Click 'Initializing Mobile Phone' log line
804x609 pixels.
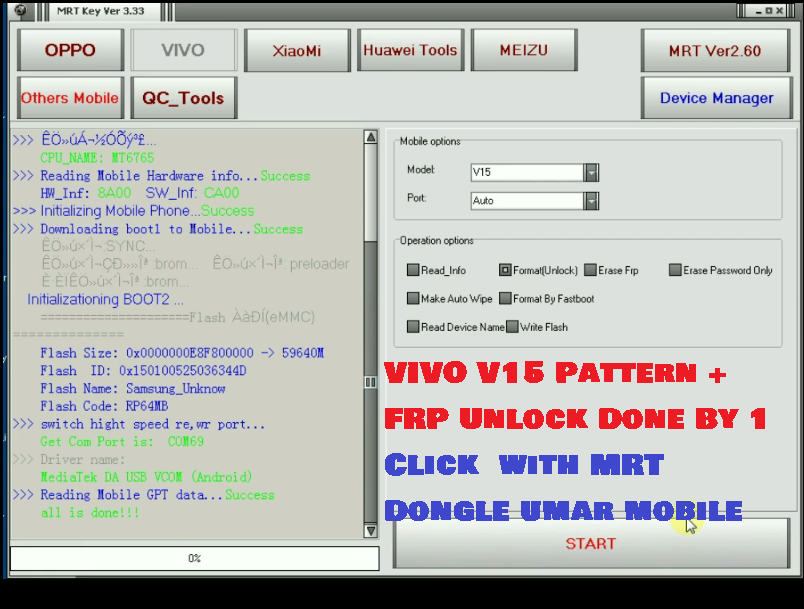(x=133, y=211)
